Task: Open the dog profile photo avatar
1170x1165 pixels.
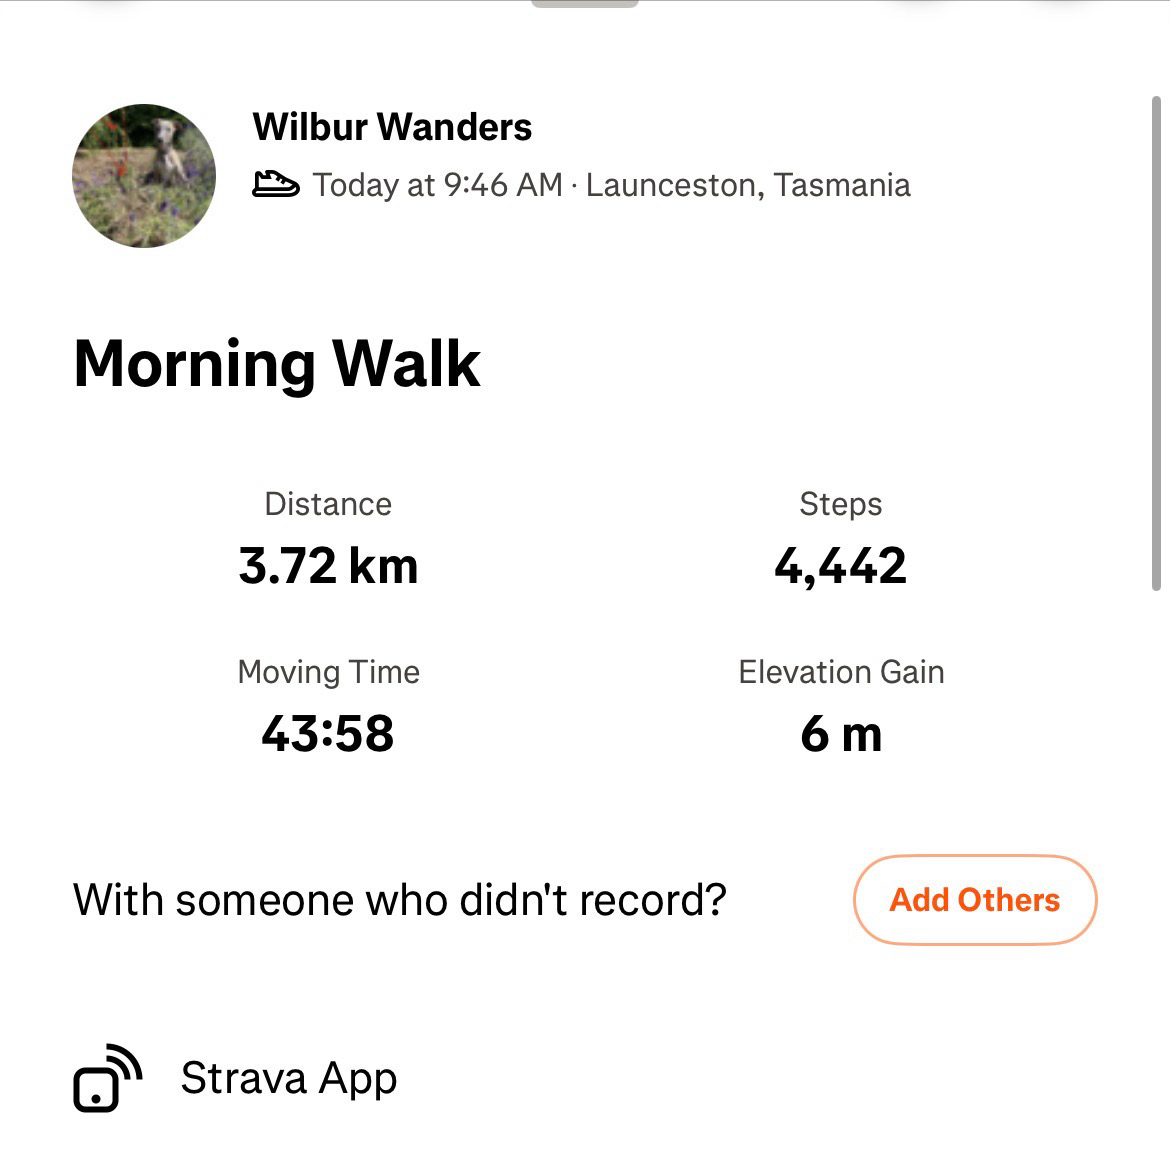Action: [x=144, y=176]
